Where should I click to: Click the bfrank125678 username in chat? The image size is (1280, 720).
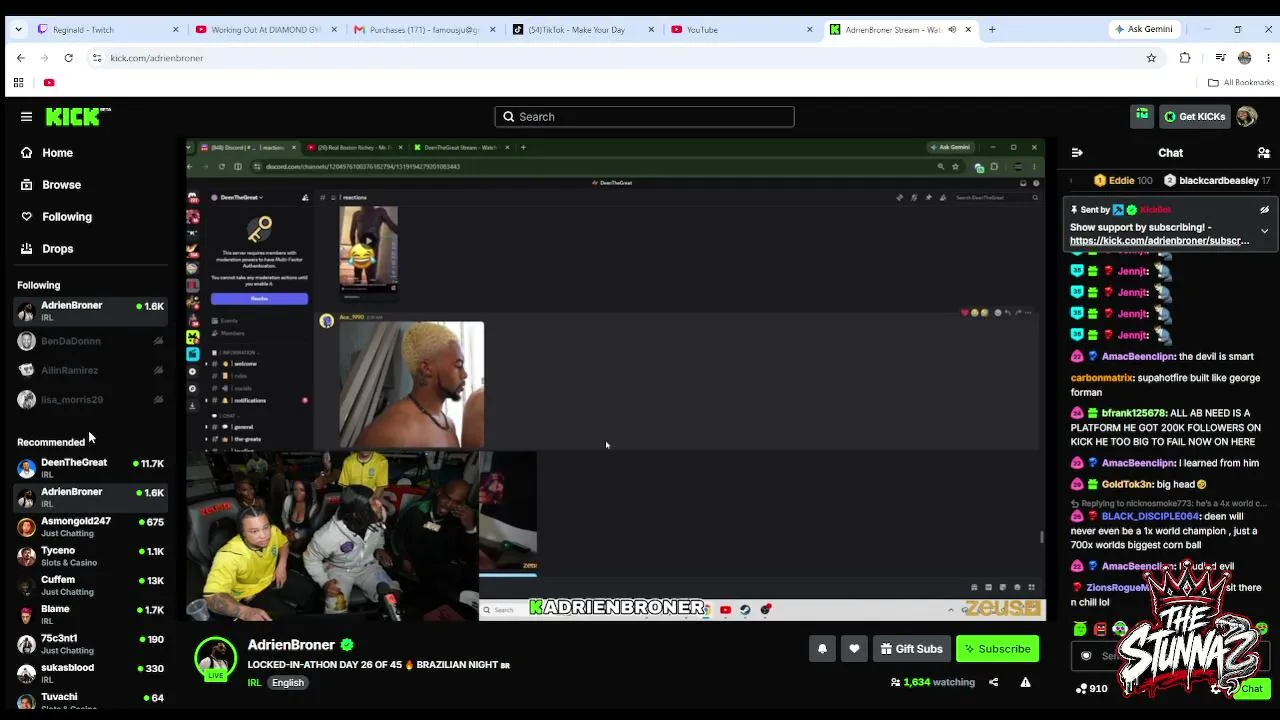click(x=1134, y=413)
